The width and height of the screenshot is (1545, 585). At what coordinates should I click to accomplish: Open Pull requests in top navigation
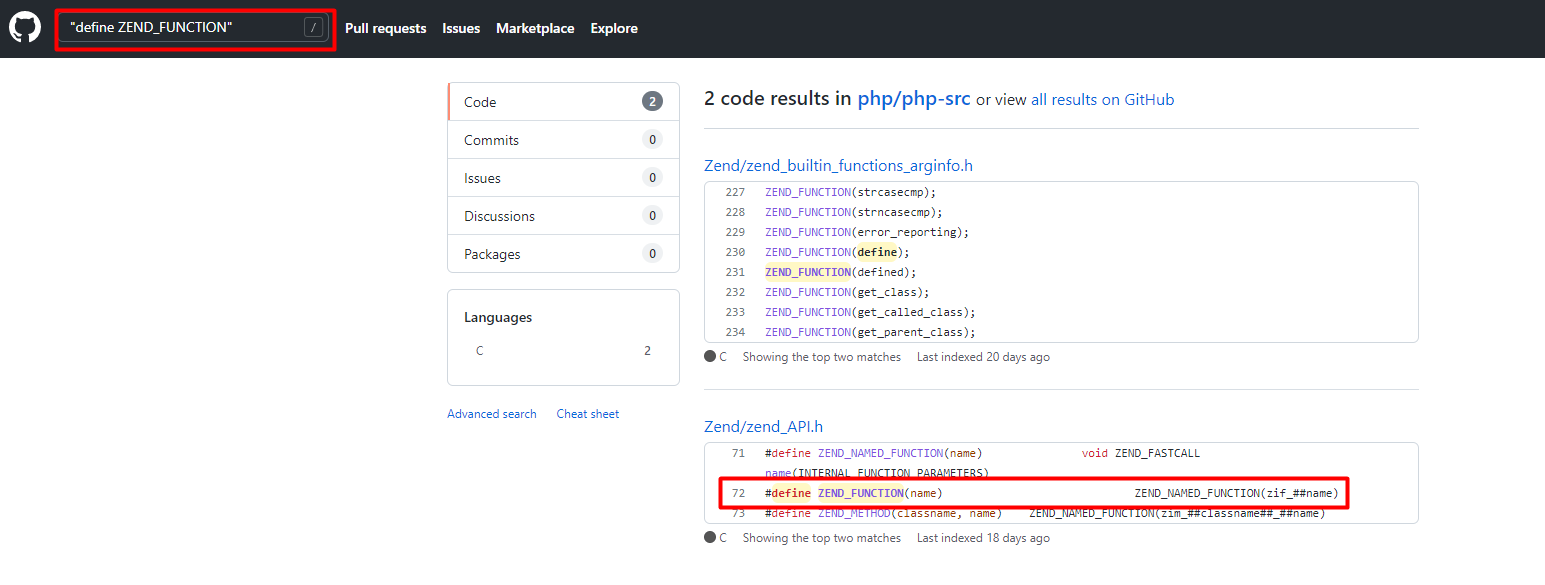click(385, 29)
